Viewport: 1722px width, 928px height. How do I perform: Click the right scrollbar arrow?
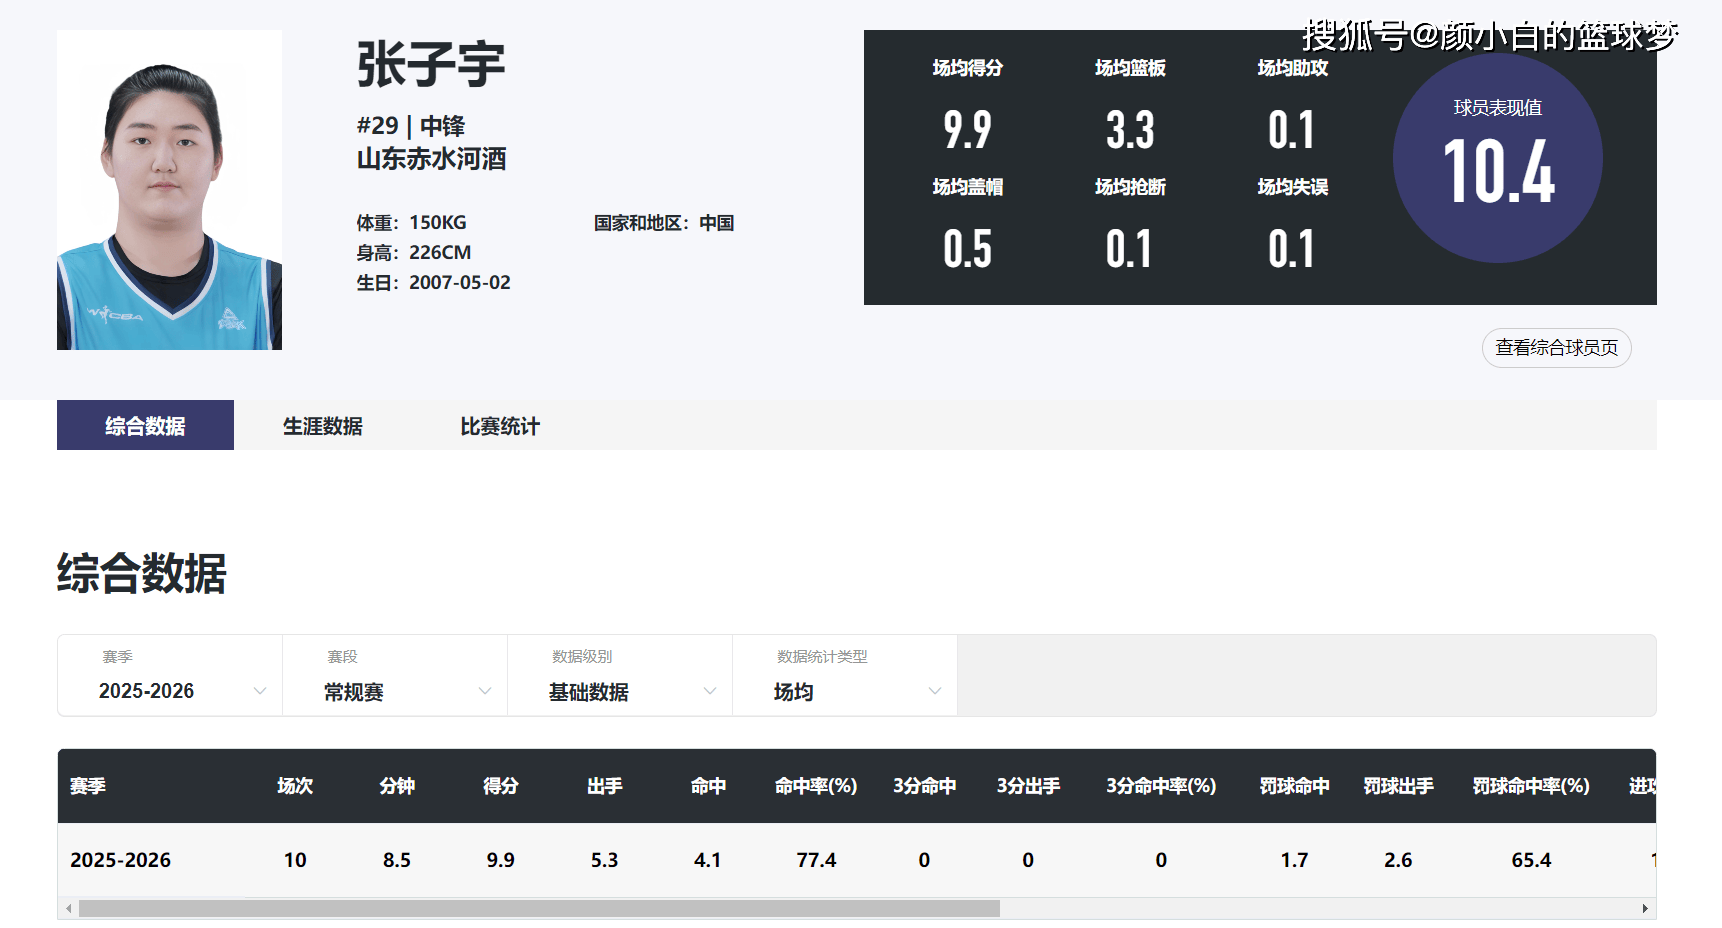point(1645,909)
